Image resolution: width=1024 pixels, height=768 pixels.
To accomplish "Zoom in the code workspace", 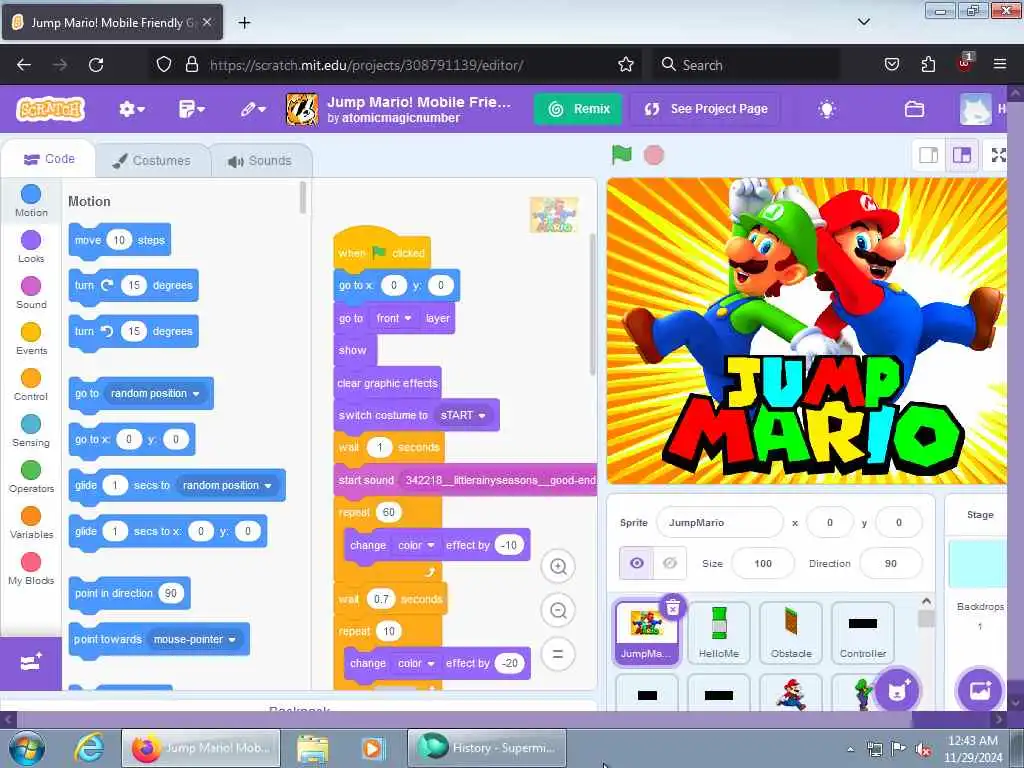I will click(558, 566).
